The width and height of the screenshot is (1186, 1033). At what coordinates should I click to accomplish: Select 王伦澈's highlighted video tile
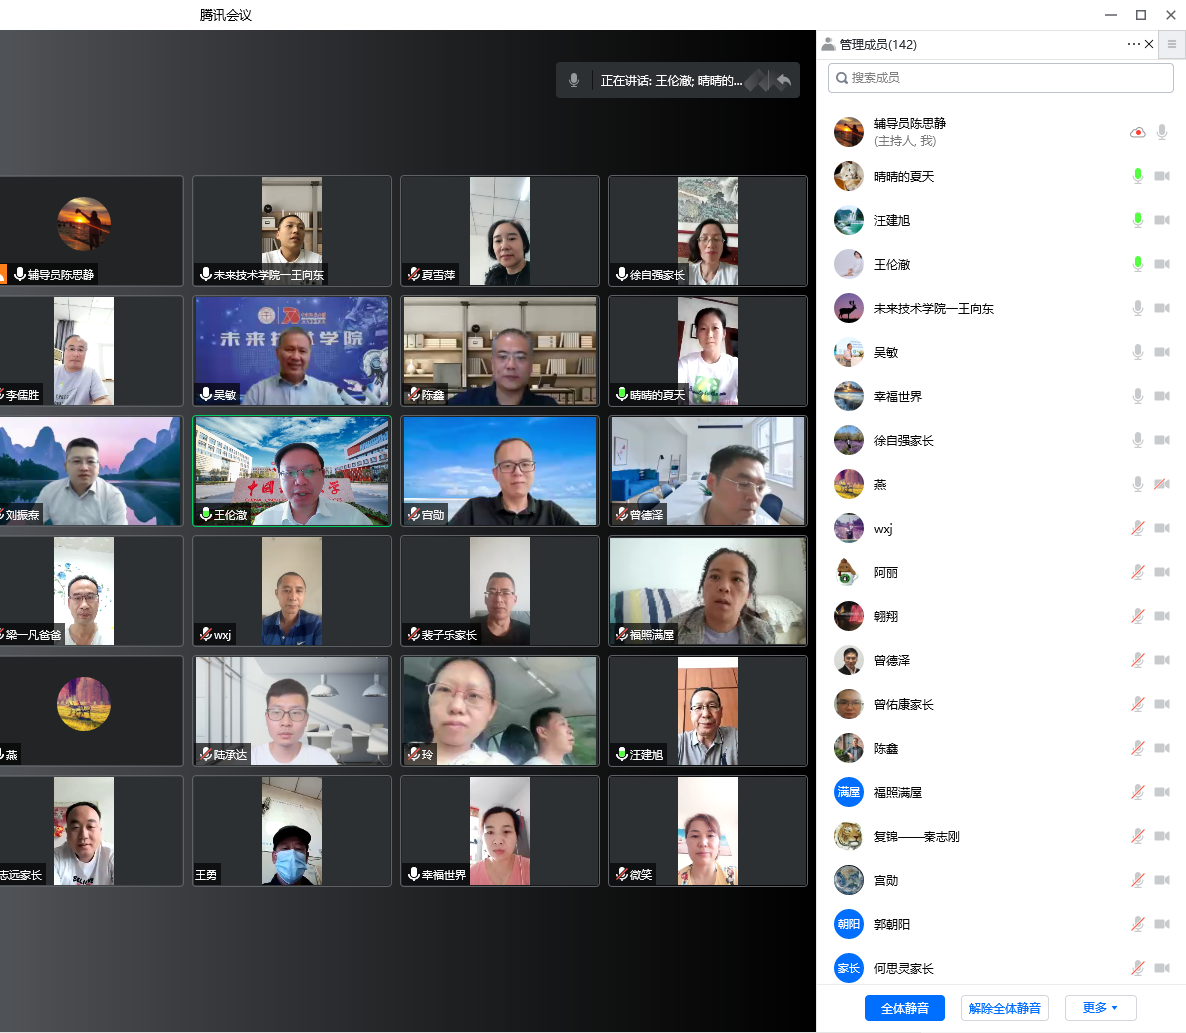pos(291,471)
